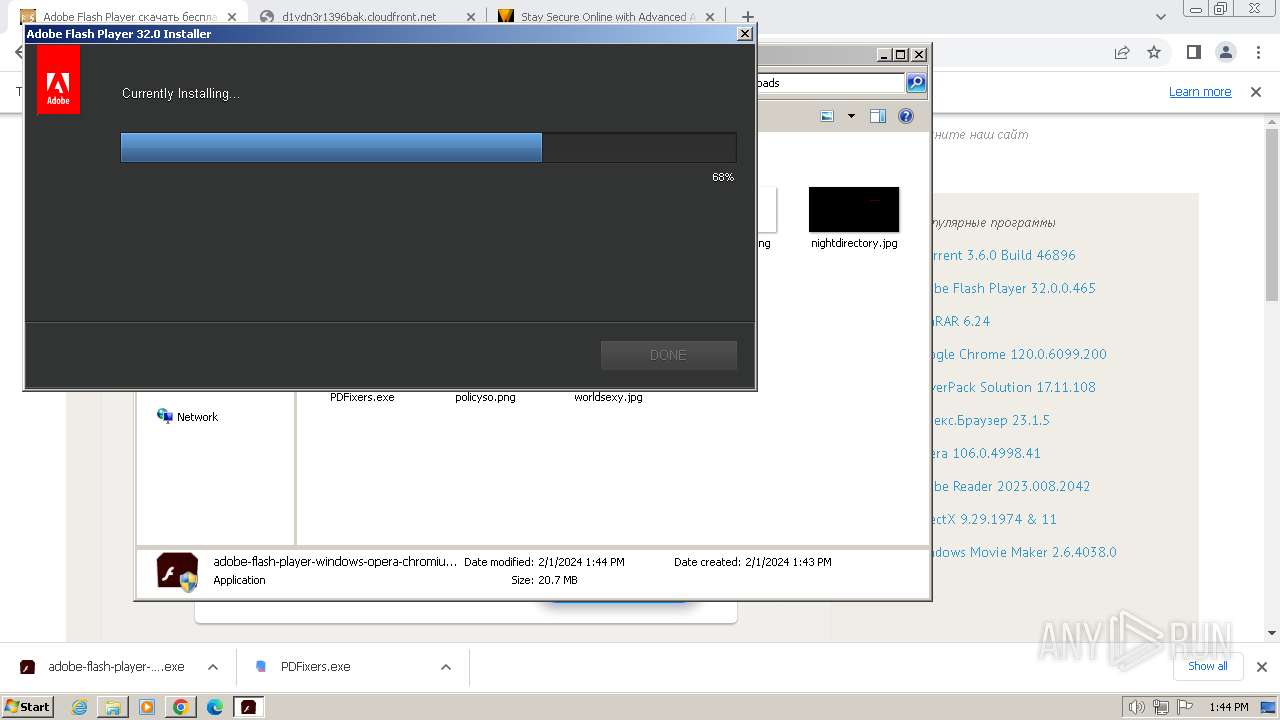This screenshot has height=720, width=1280.
Task: Dismiss the infobar with its X
Action: click(x=1256, y=92)
